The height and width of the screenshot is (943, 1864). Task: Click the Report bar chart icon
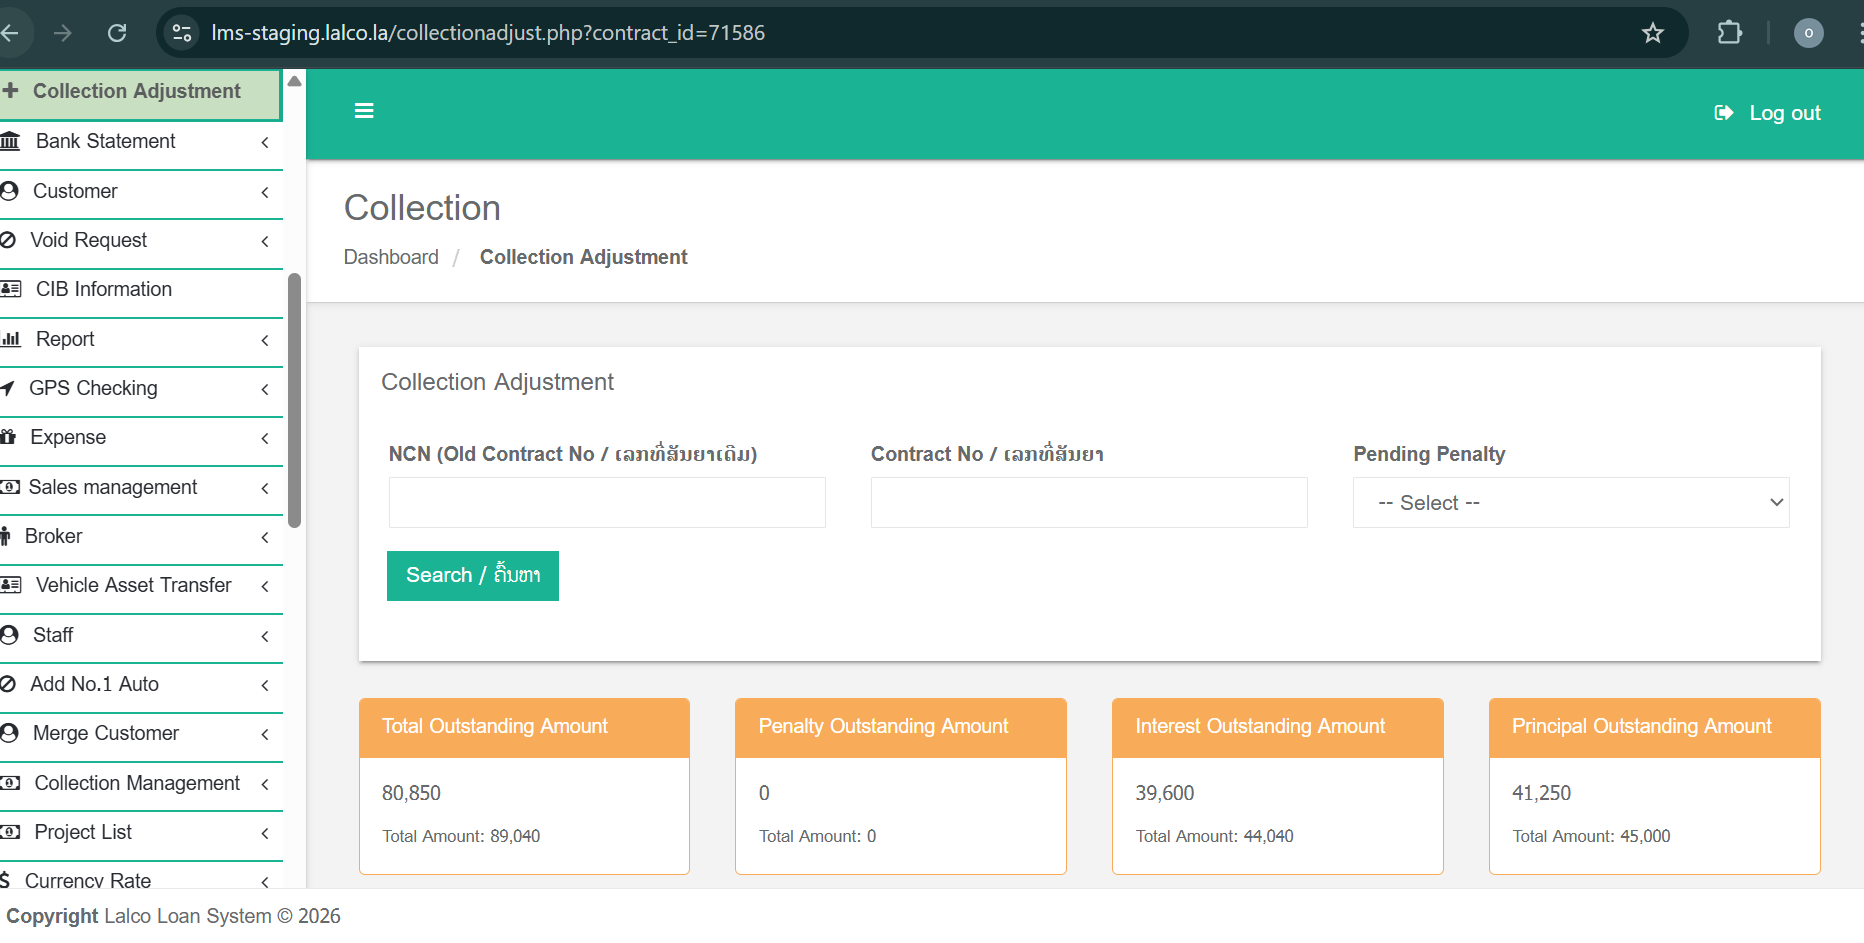(11, 340)
